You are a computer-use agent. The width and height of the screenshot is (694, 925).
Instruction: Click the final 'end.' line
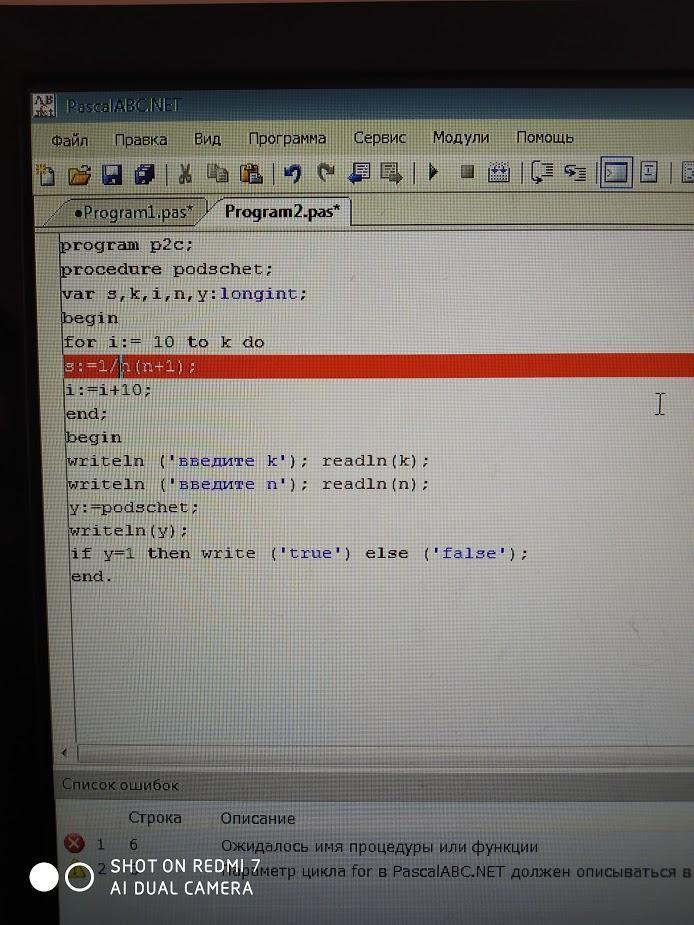tap(91, 576)
